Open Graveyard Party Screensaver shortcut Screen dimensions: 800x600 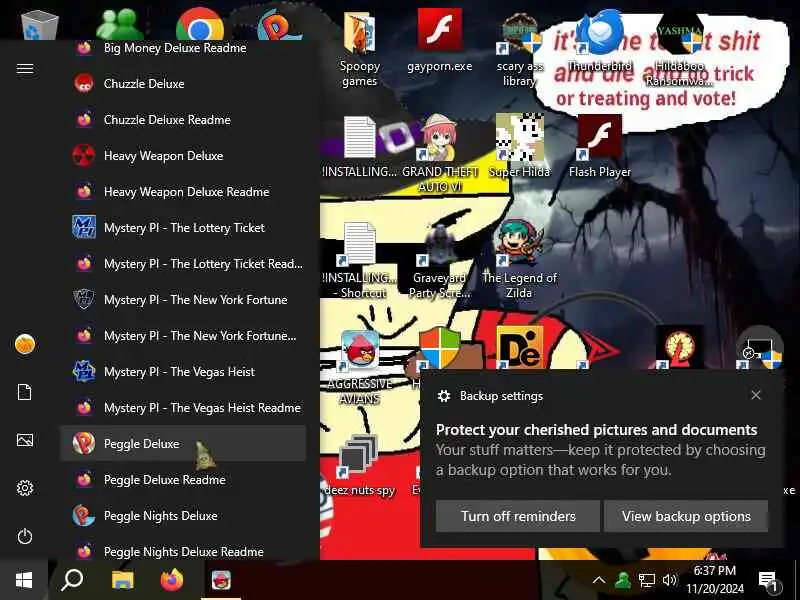[x=439, y=260]
